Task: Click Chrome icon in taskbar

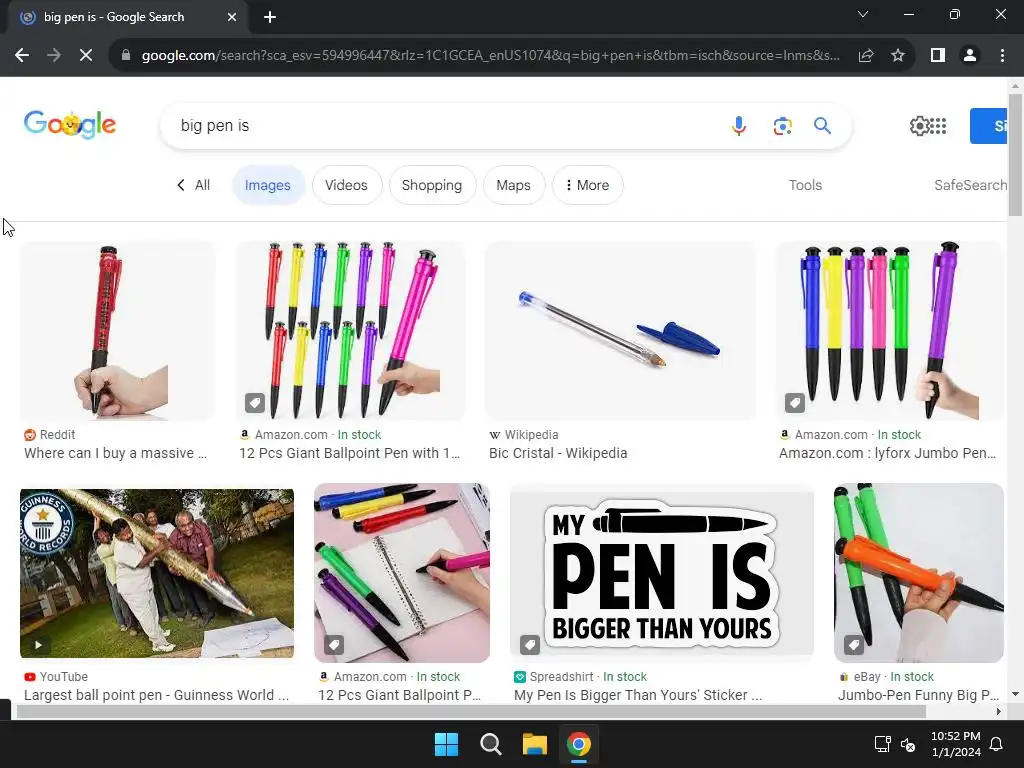Action: tap(579, 744)
